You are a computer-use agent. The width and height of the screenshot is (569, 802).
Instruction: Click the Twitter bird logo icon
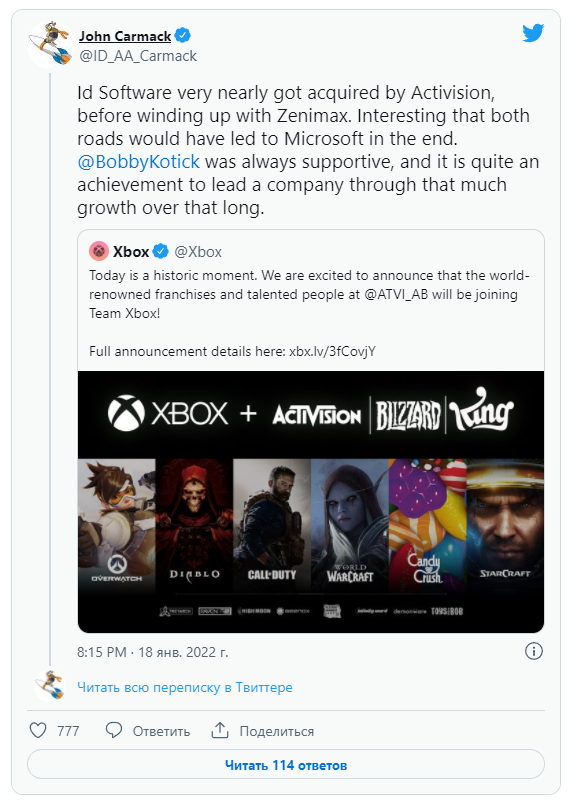tap(533, 33)
